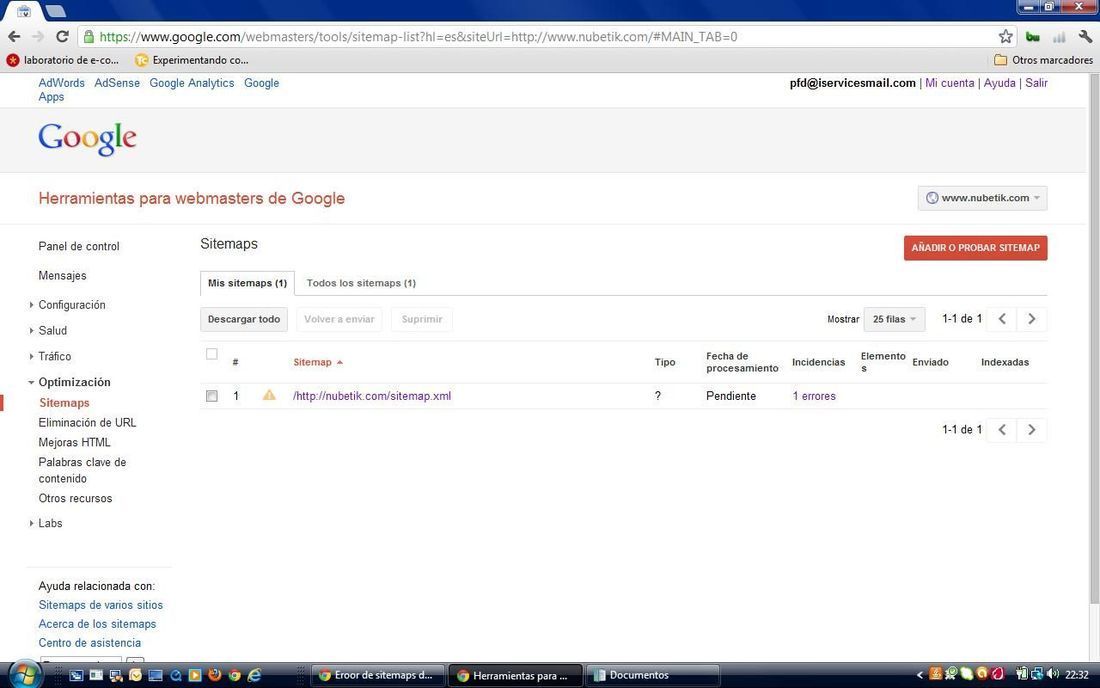Open the laboratorio de e-co... bookmark
This screenshot has height=688, width=1100.
(x=62, y=60)
